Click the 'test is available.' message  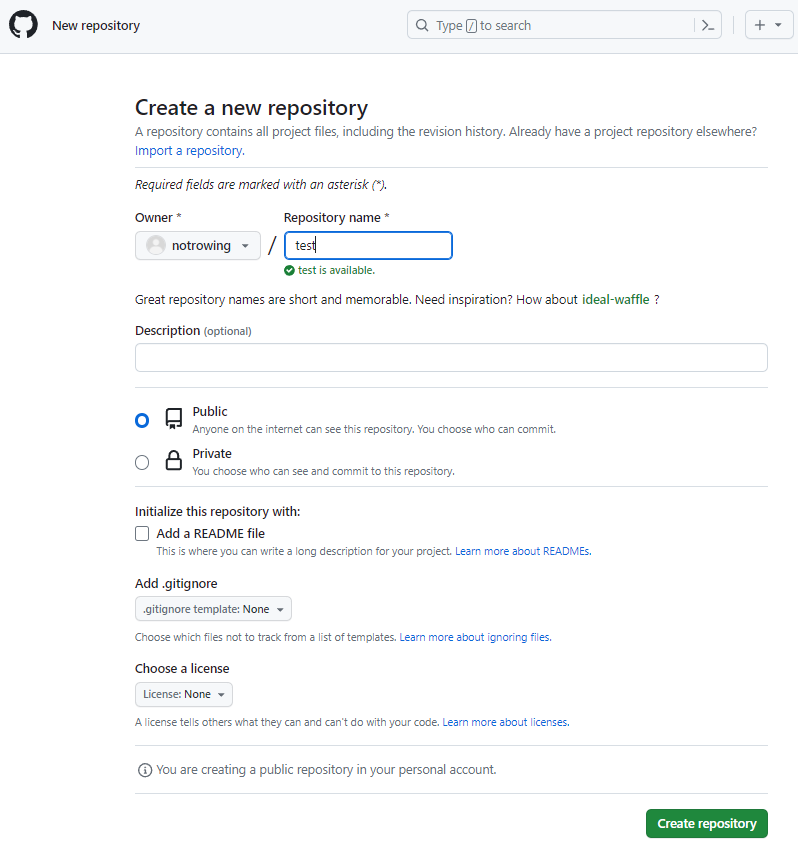pyautogui.click(x=336, y=270)
